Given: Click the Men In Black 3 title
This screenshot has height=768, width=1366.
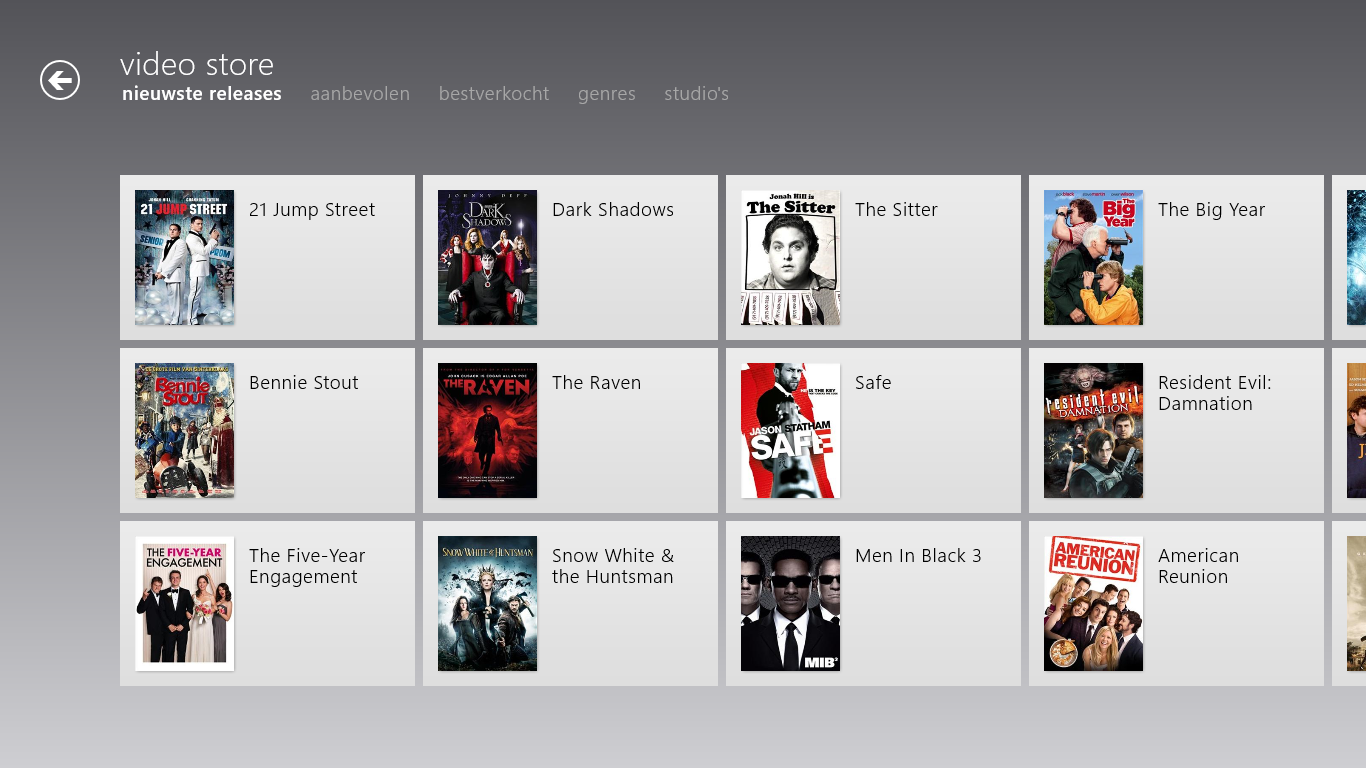Looking at the screenshot, I should click(918, 556).
